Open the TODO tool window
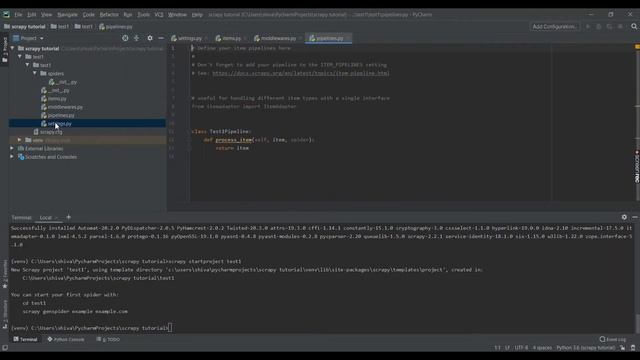This screenshot has width=640, height=360. point(108,339)
